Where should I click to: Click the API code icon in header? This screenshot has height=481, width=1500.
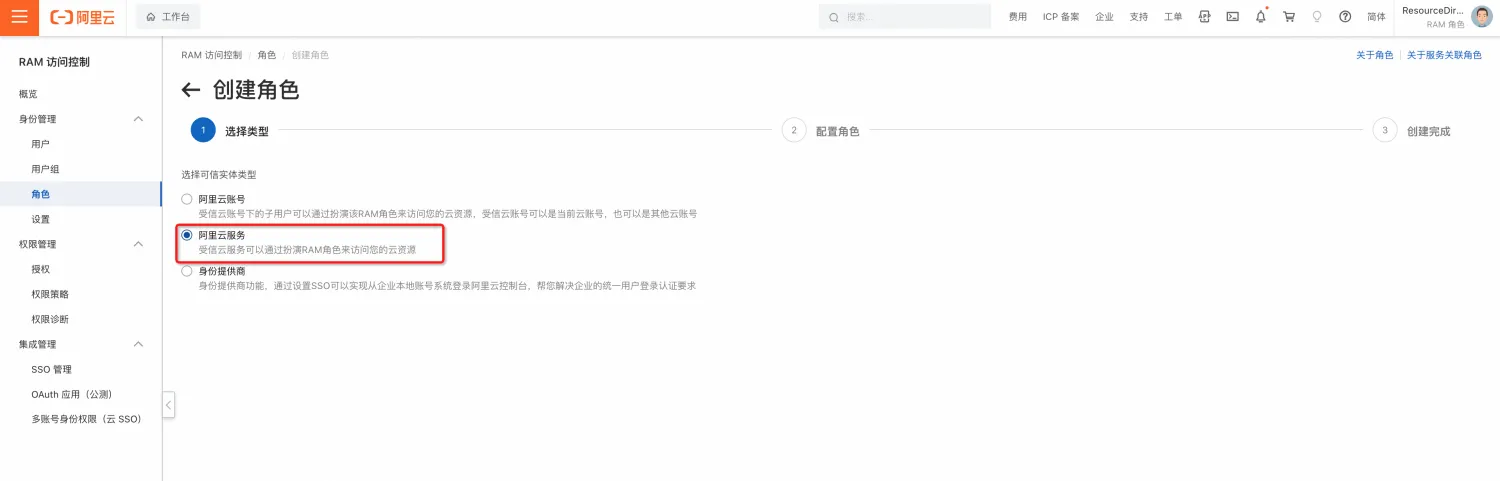click(1205, 17)
